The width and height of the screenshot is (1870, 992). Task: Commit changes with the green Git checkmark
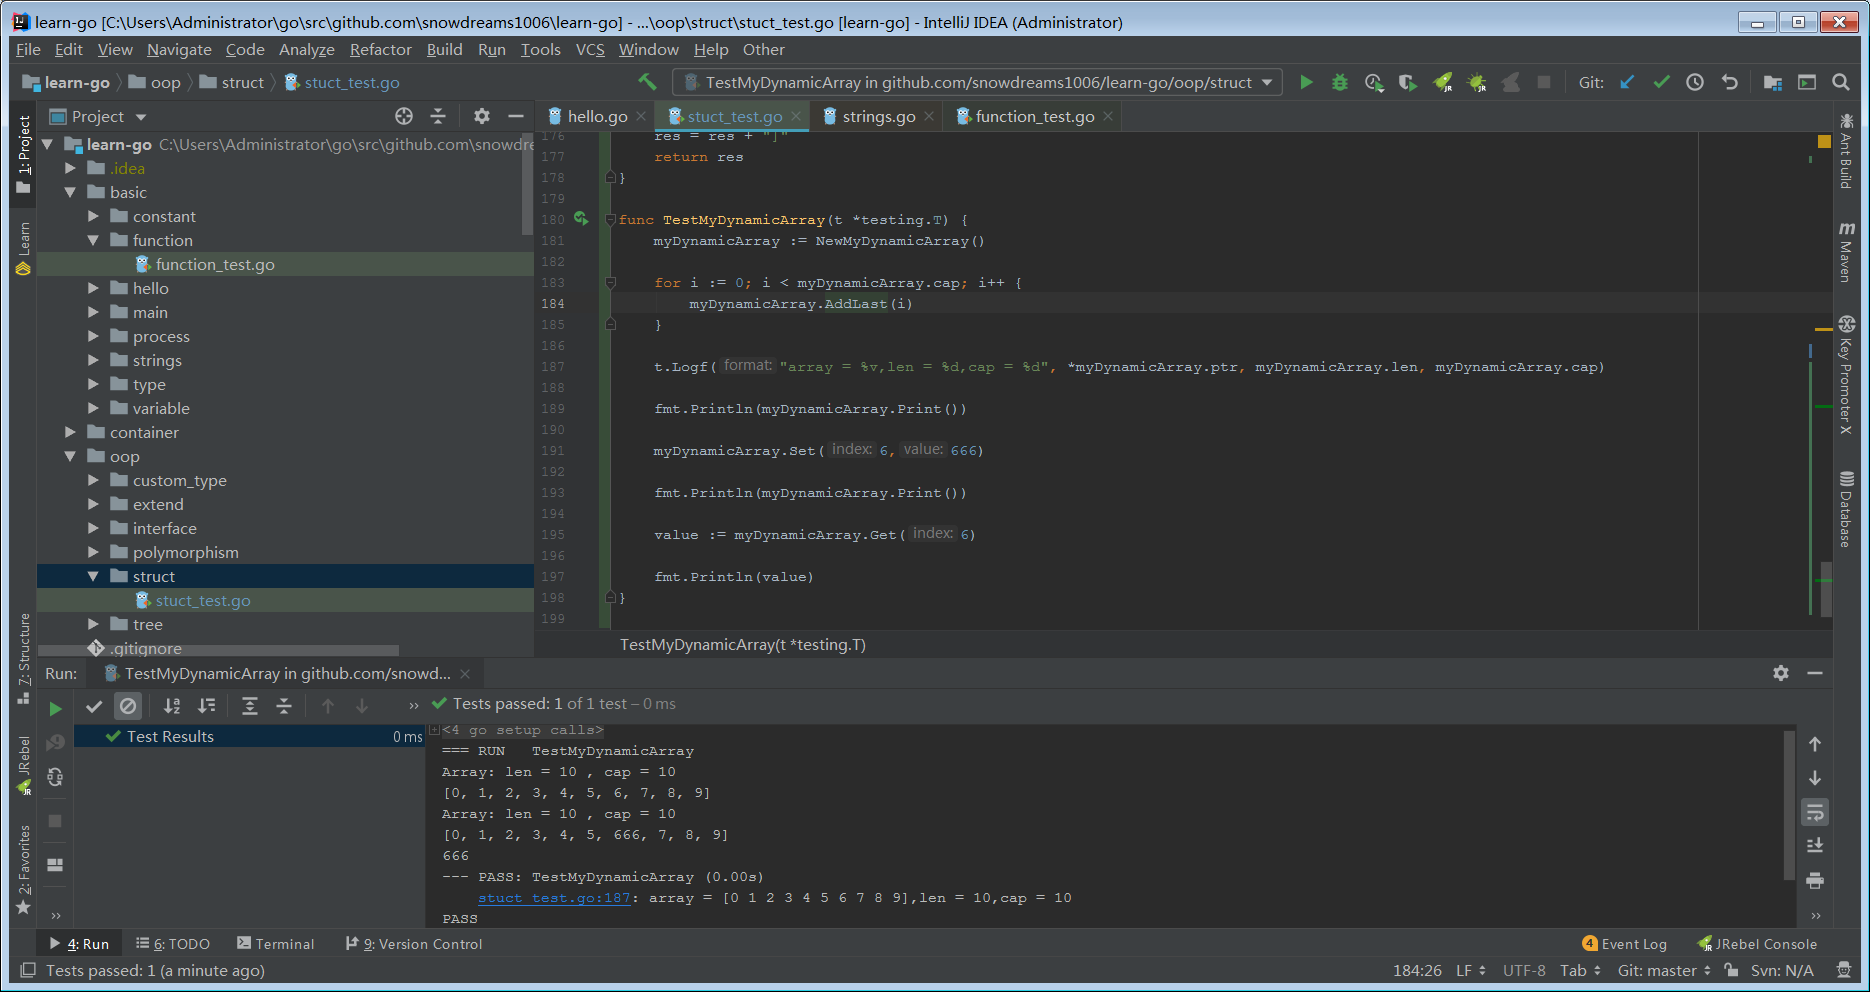pyautogui.click(x=1662, y=82)
